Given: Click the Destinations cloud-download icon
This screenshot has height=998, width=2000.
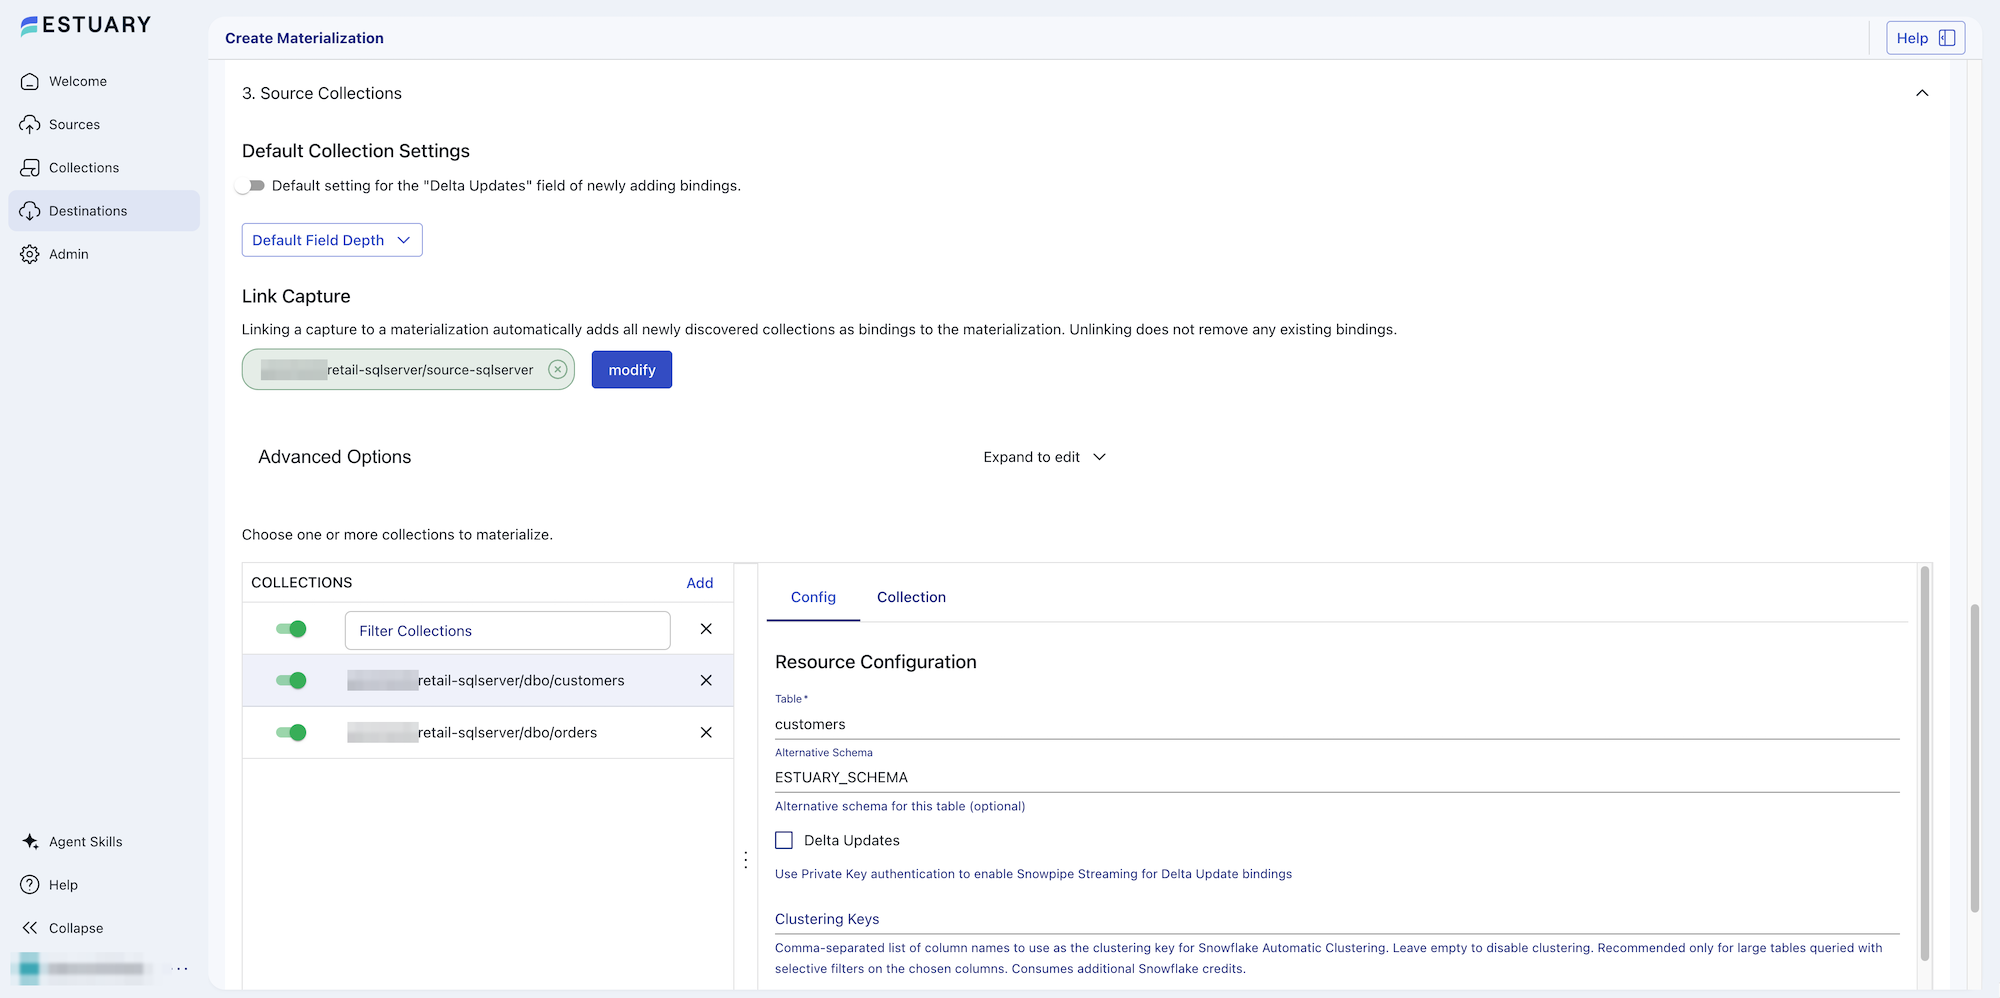Looking at the screenshot, I should coord(30,211).
